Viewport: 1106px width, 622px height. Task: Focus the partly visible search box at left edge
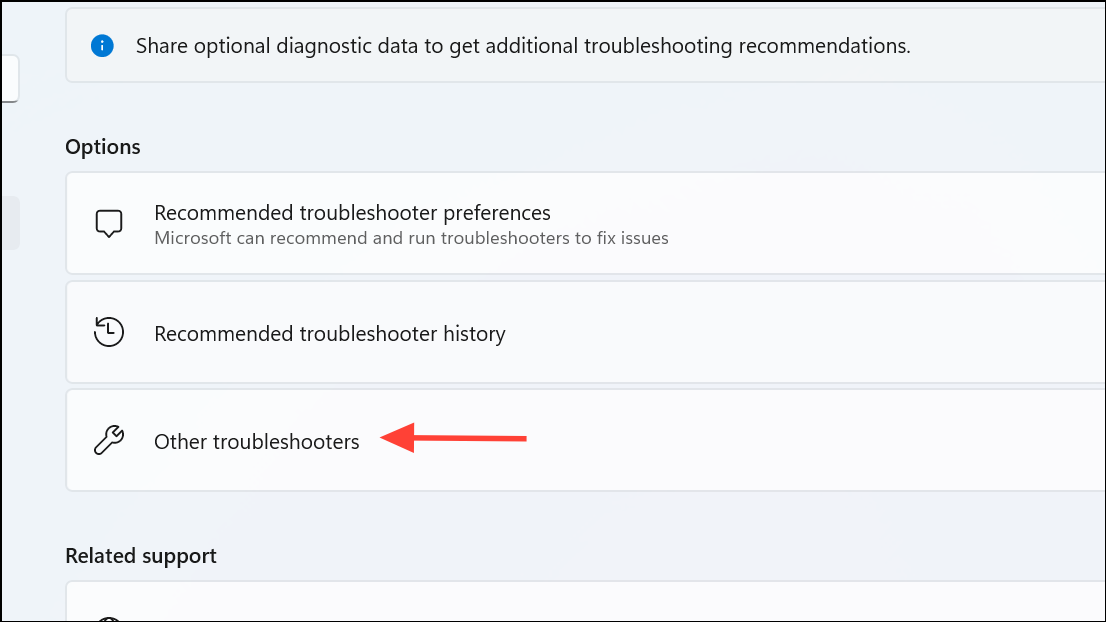click(x=9, y=78)
